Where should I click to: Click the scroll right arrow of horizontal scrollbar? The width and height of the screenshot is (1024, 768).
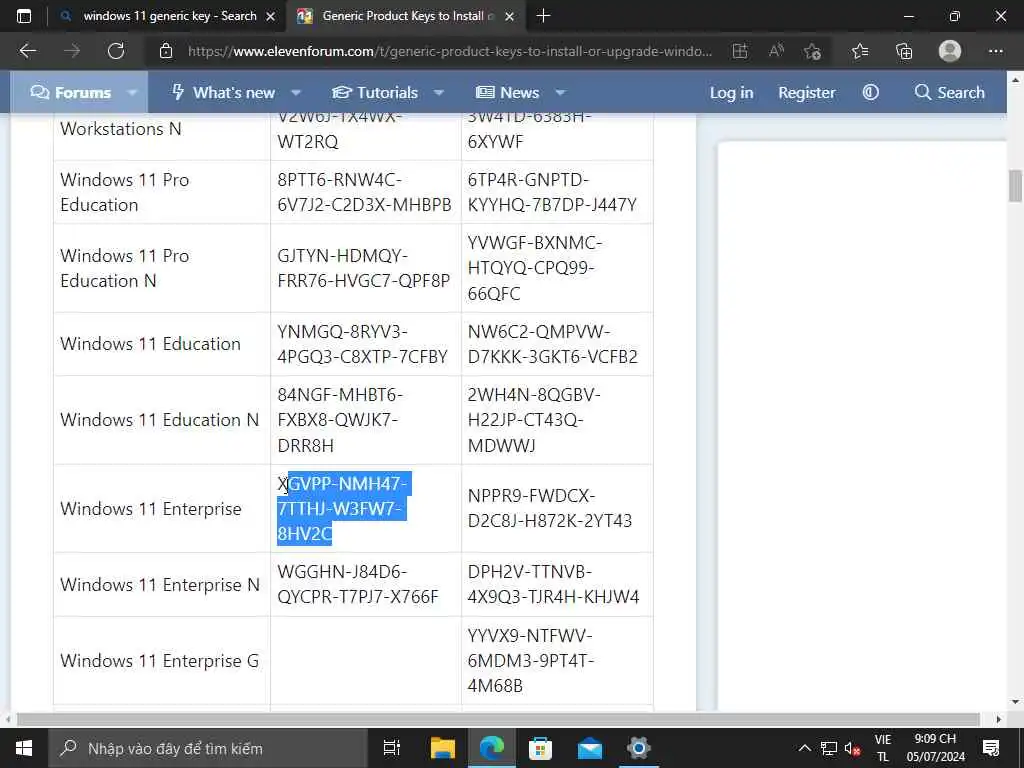pyautogui.click(x=998, y=719)
